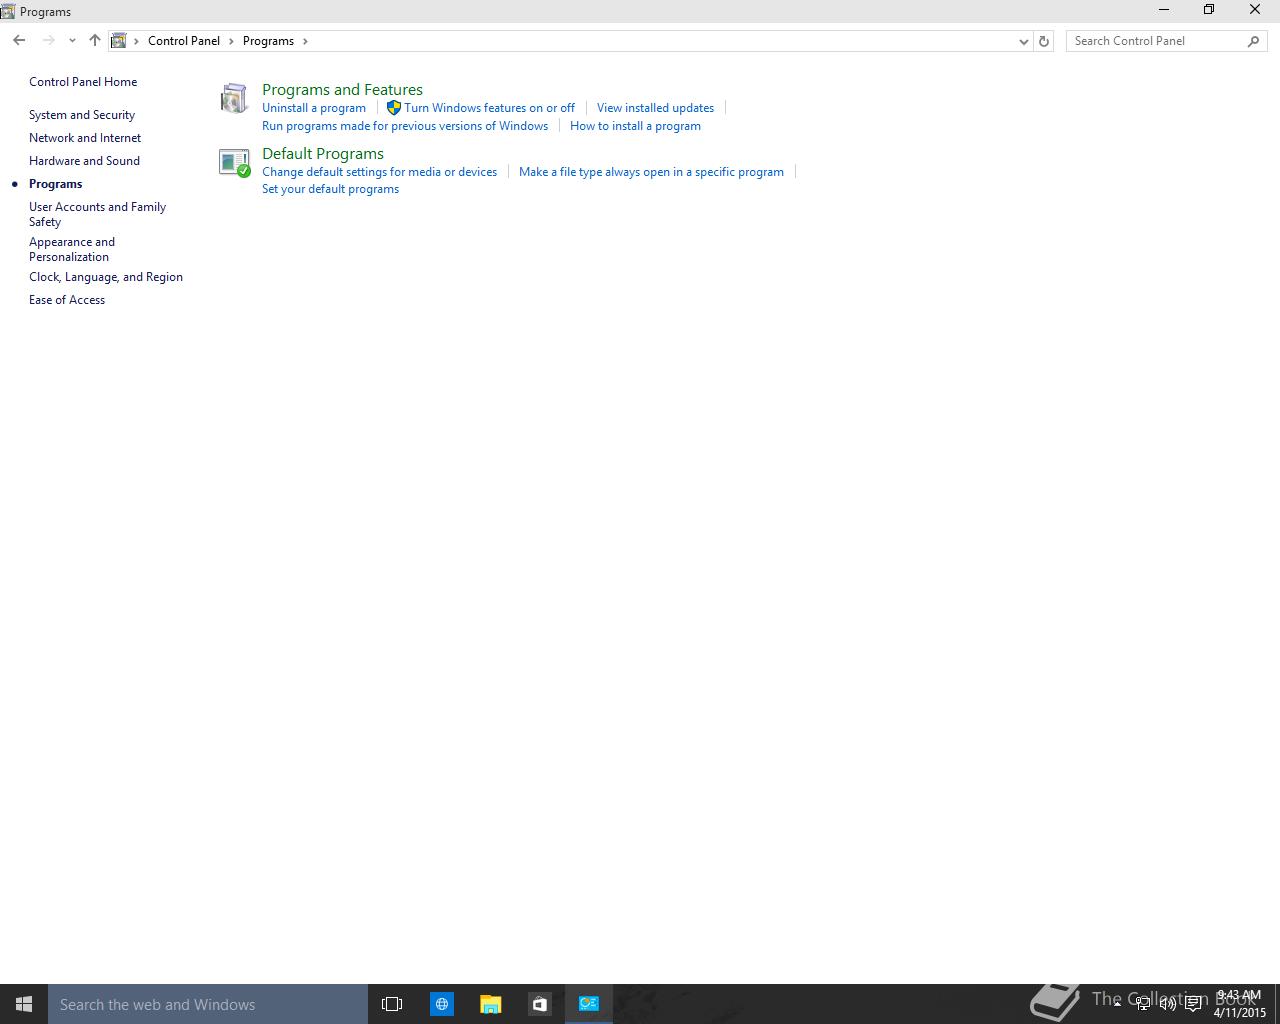Minimize the Programs window
1280x1024 pixels.
click(1164, 10)
